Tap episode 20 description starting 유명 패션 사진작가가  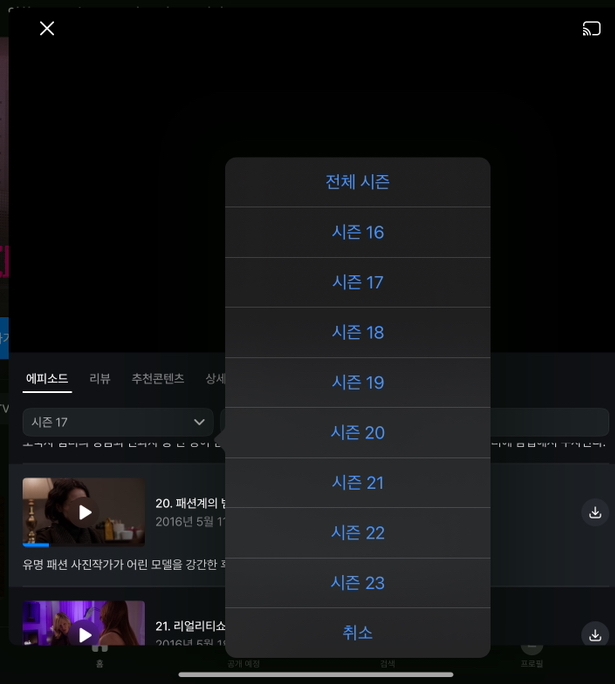[124, 564]
